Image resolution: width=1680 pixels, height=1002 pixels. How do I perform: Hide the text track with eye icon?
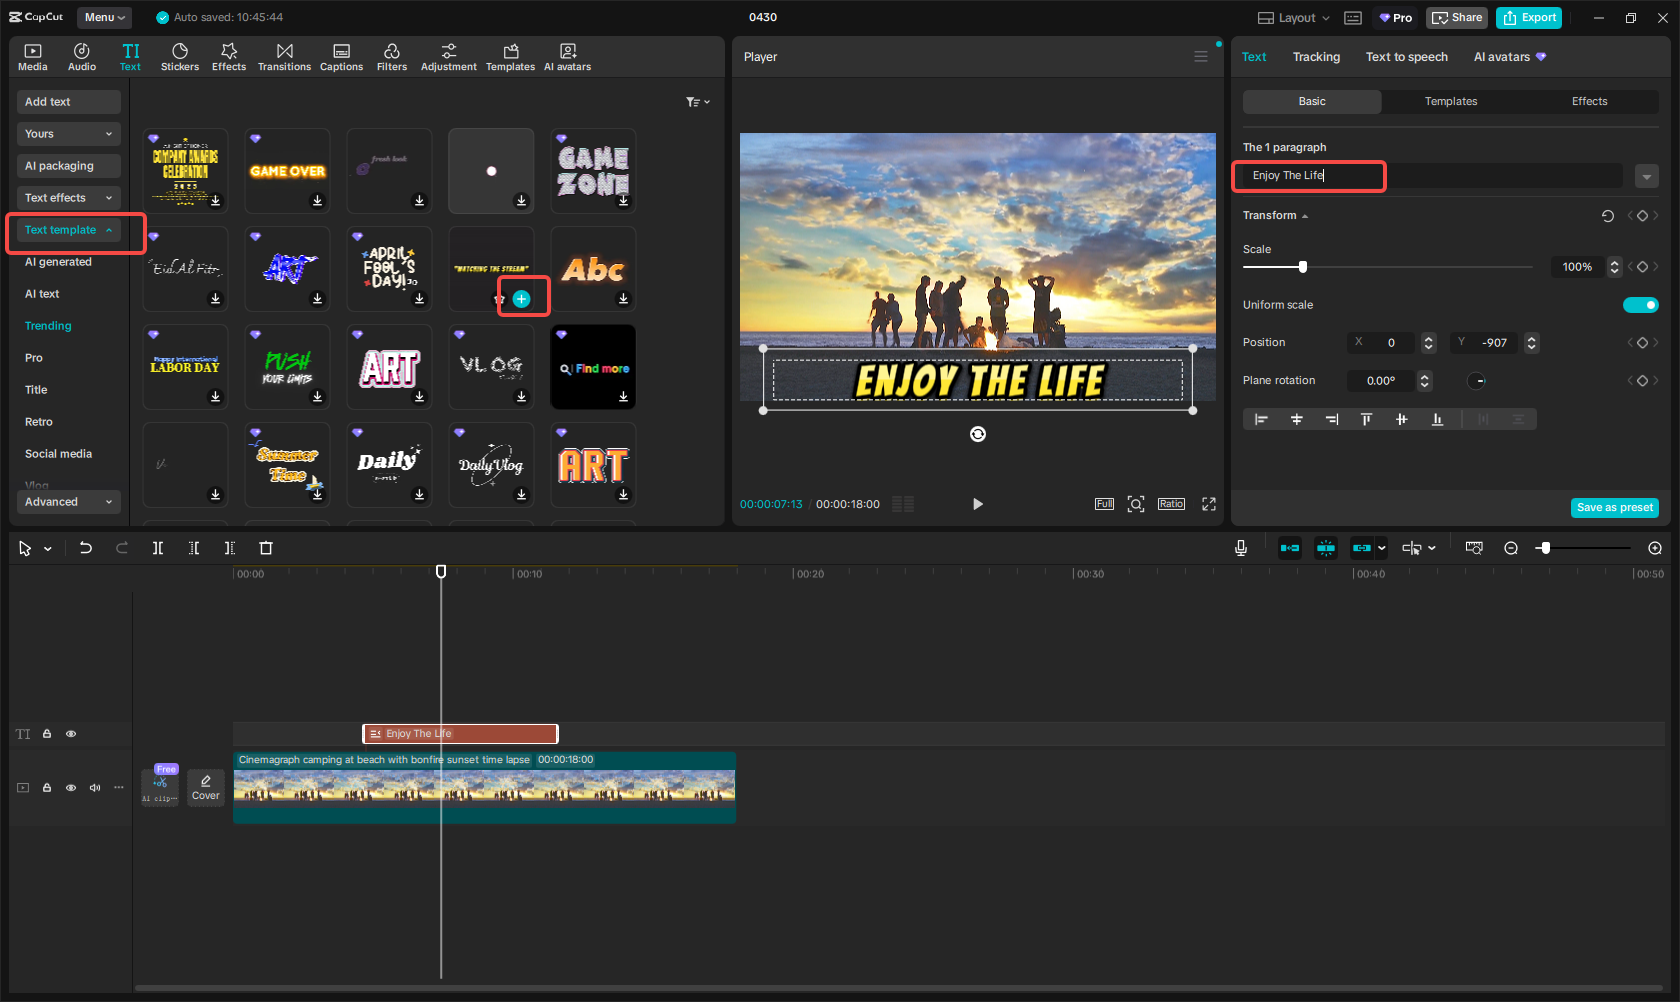(71, 734)
